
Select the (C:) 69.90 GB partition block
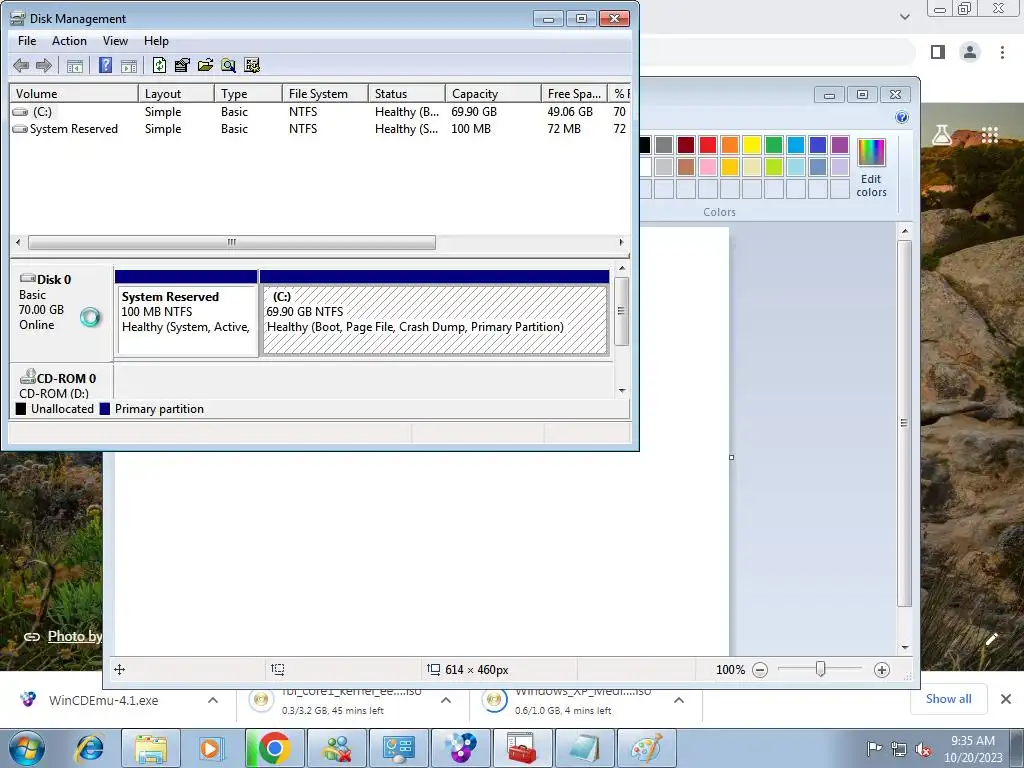[435, 313]
